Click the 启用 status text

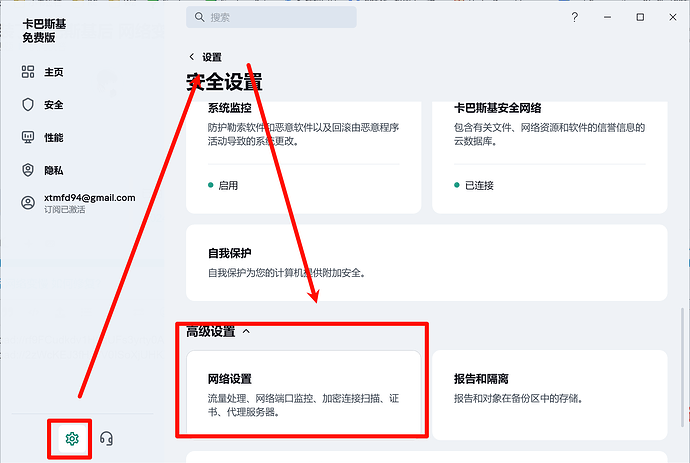(228, 186)
